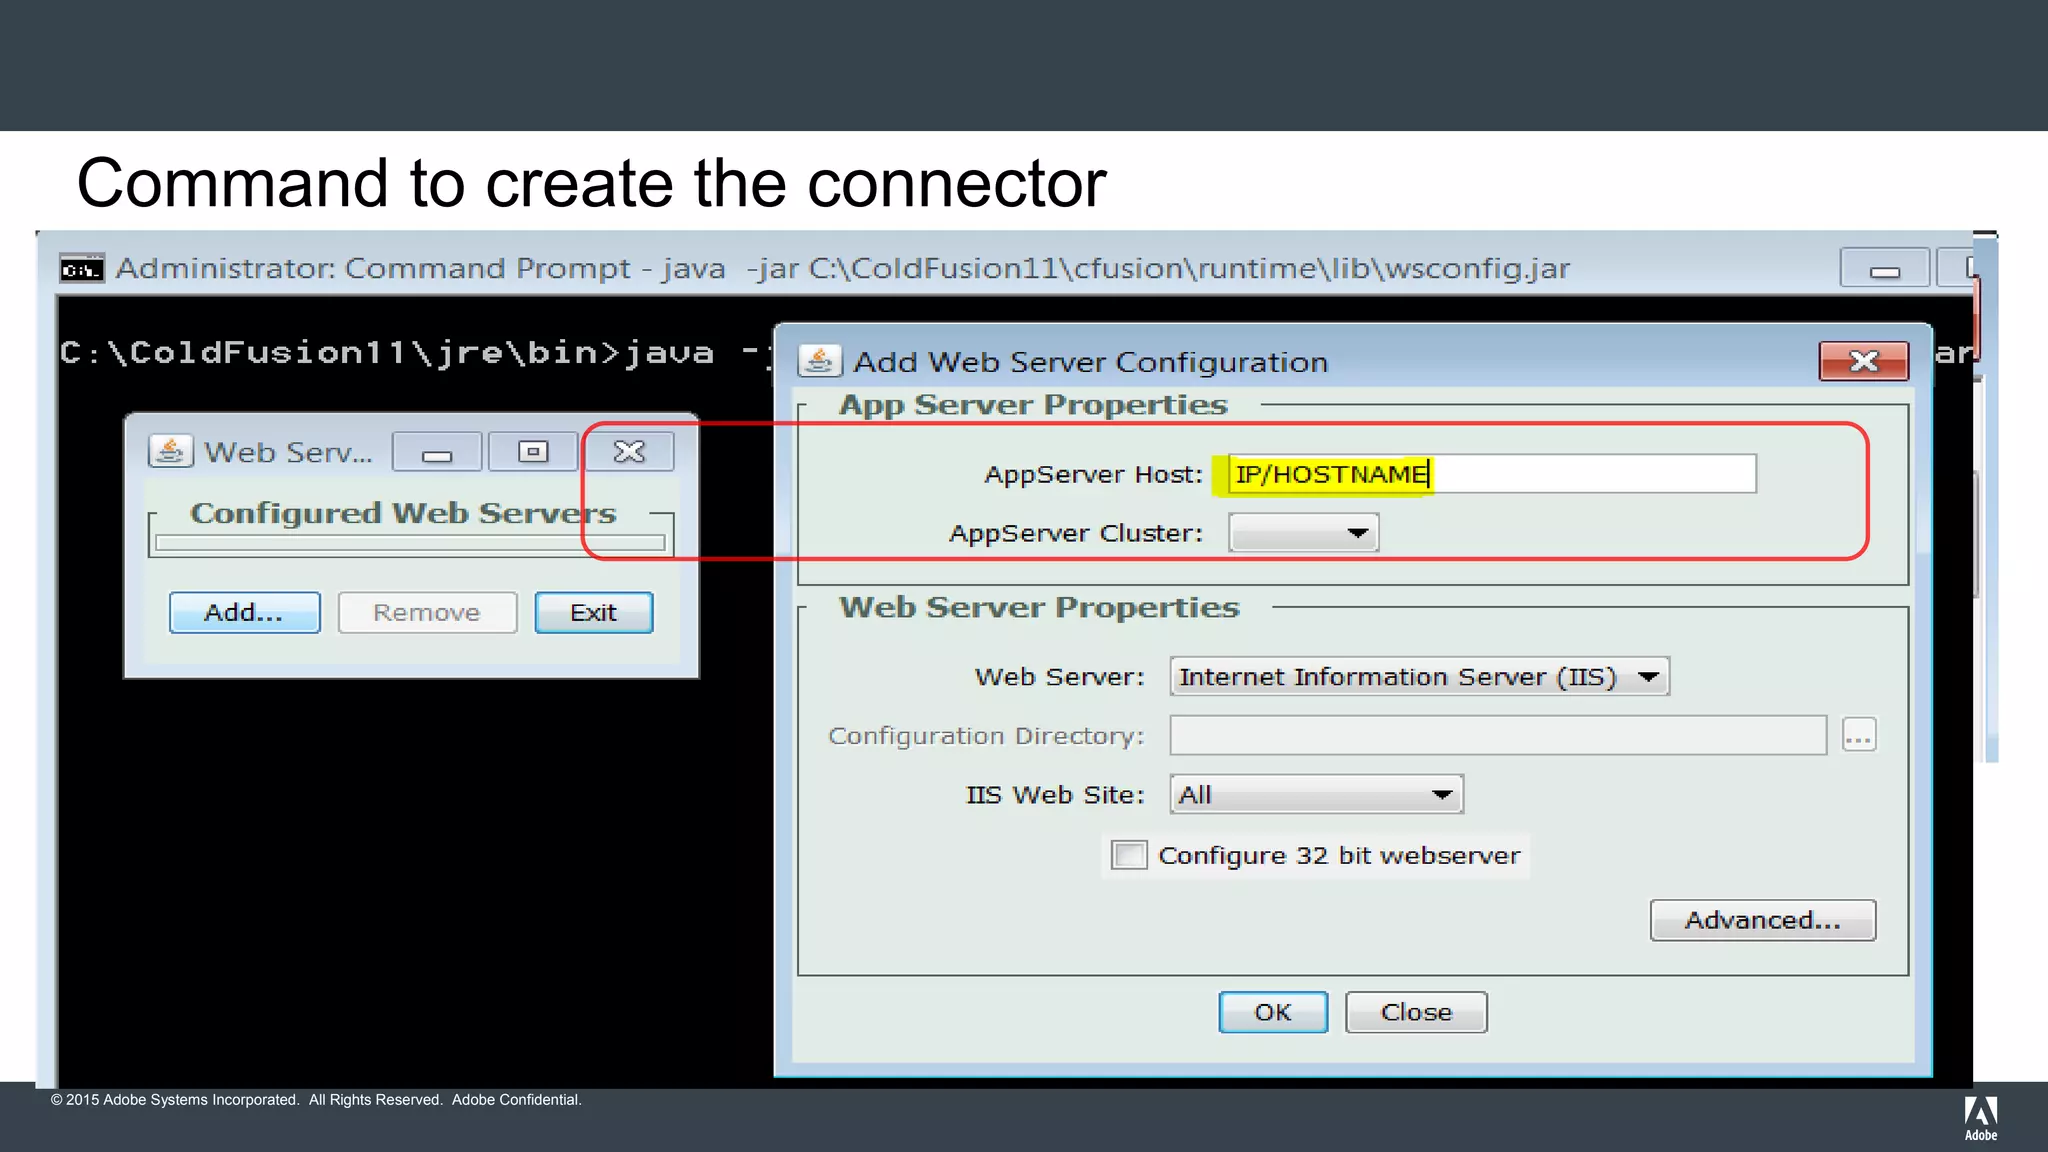Image resolution: width=2048 pixels, height=1152 pixels.
Task: Minimize the Web Serv... window
Action: pyautogui.click(x=437, y=452)
